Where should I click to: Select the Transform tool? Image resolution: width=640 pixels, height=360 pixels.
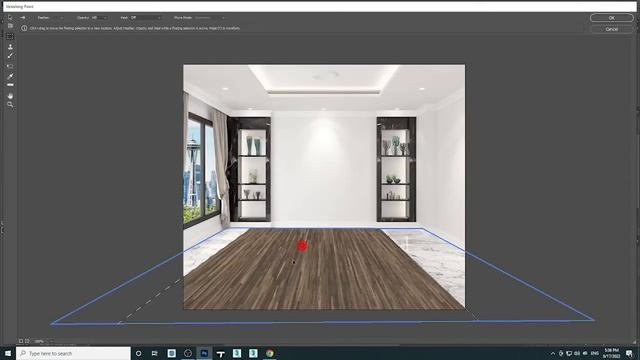coord(10,66)
